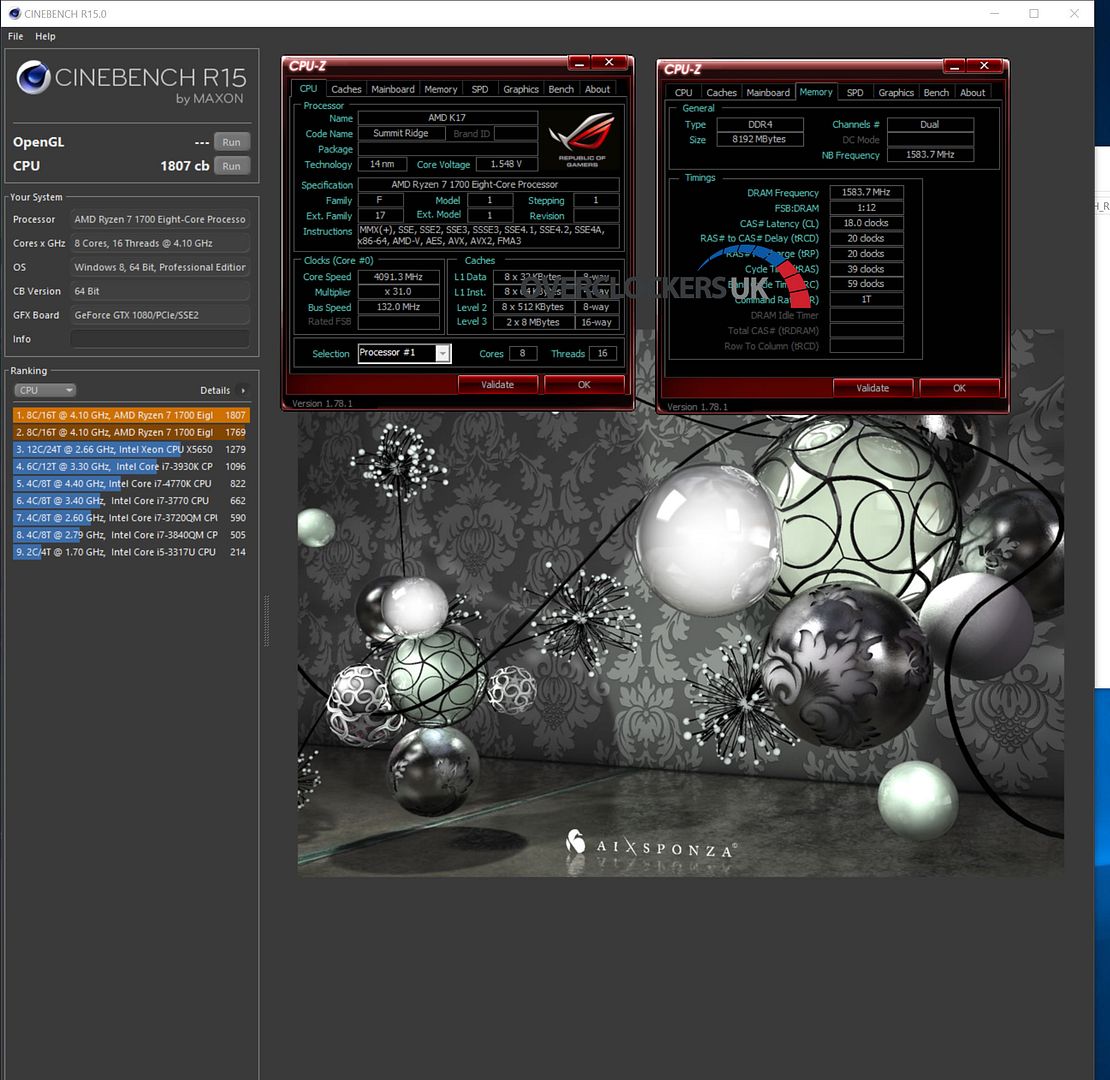Screen dimensions: 1110x1080
Task: Switch to CPU tab in right CPU-Z
Action: (x=684, y=93)
